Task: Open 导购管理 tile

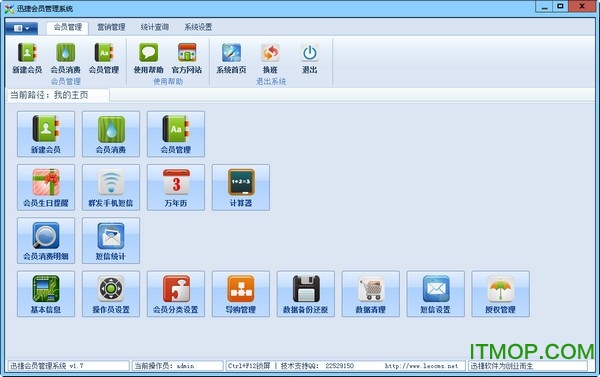Action: pyautogui.click(x=241, y=294)
